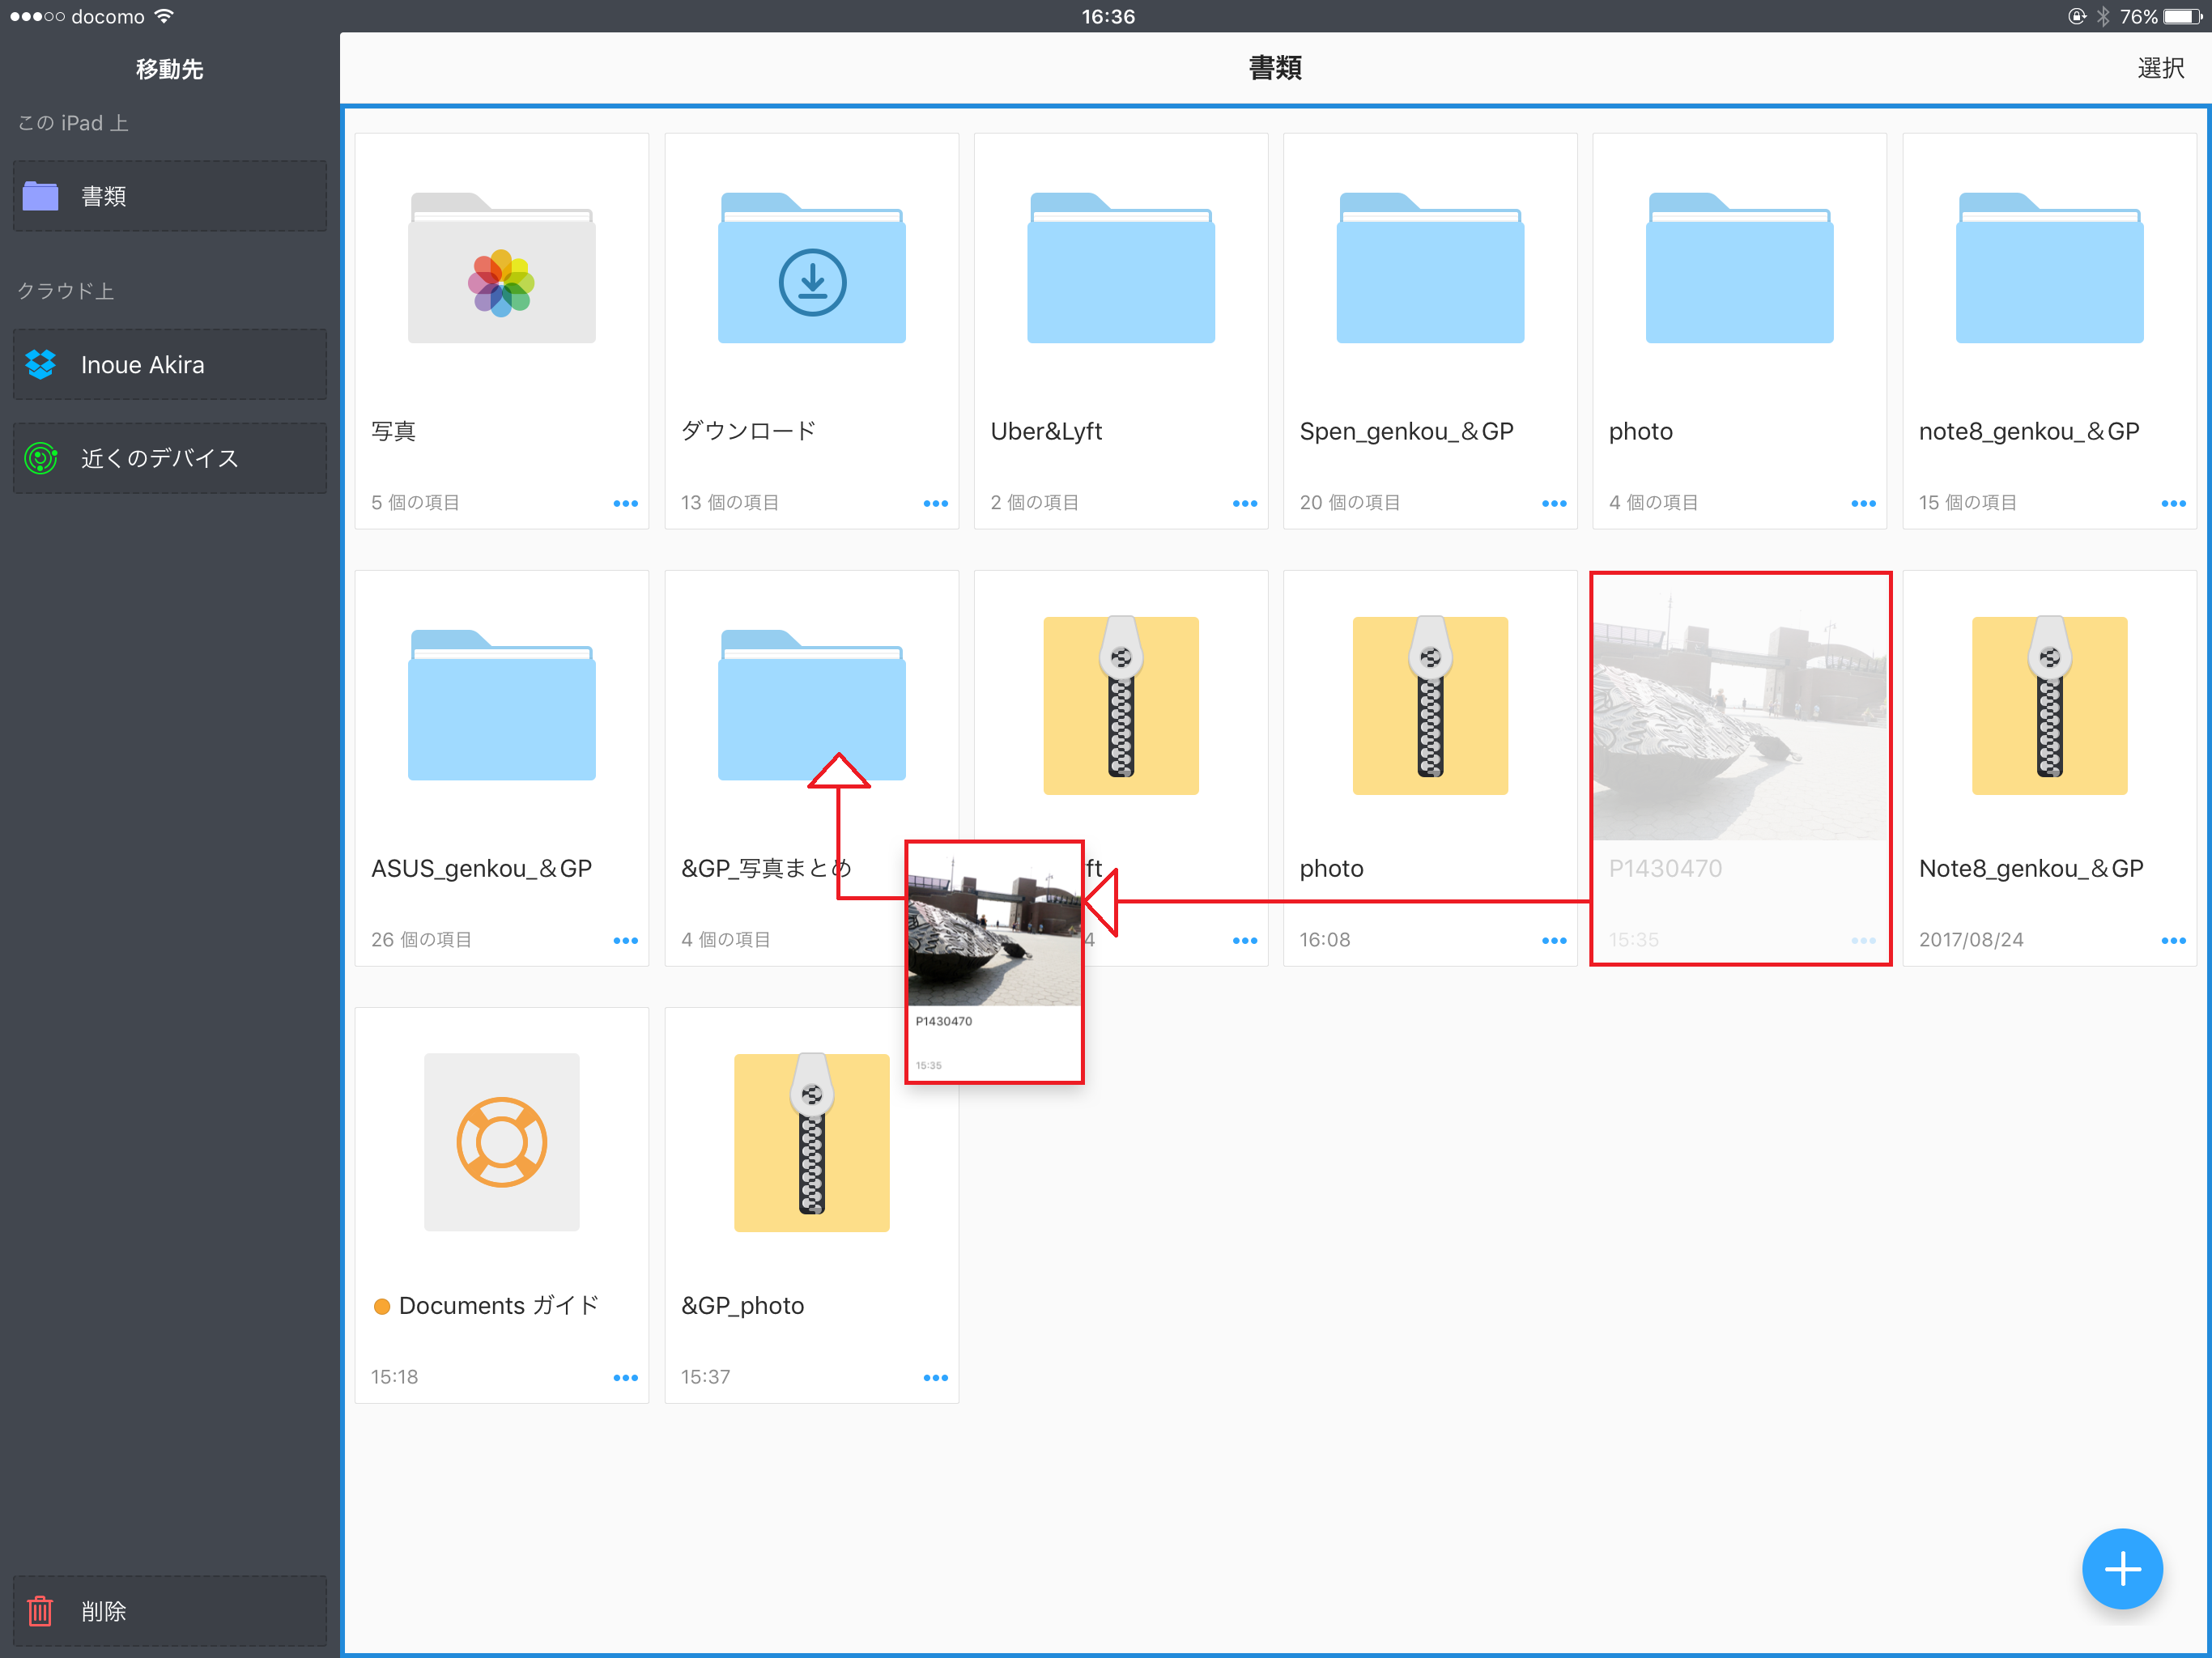Viewport: 2212px width, 1658px height.
Task: Select Dropbox account Inoue Akira
Action: click(169, 365)
